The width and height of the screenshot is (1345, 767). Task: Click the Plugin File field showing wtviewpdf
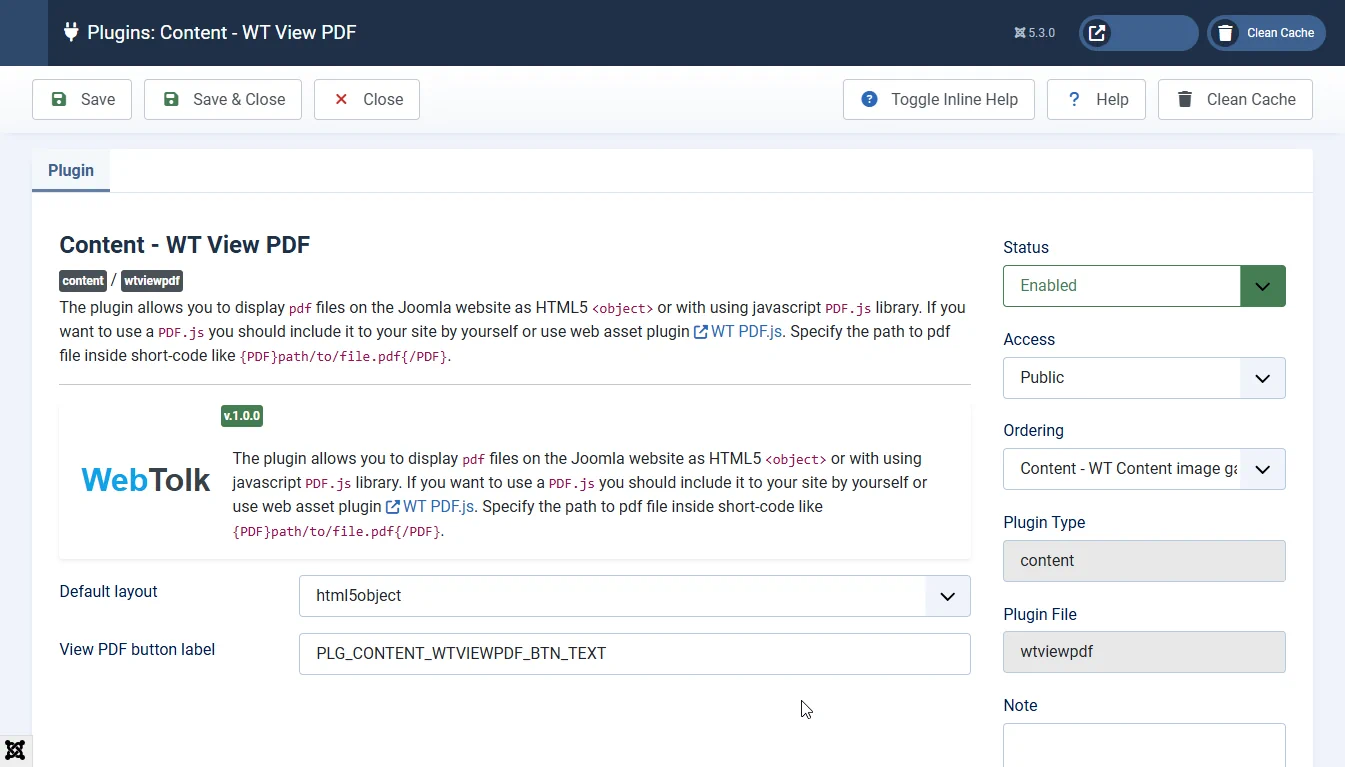coord(1144,652)
